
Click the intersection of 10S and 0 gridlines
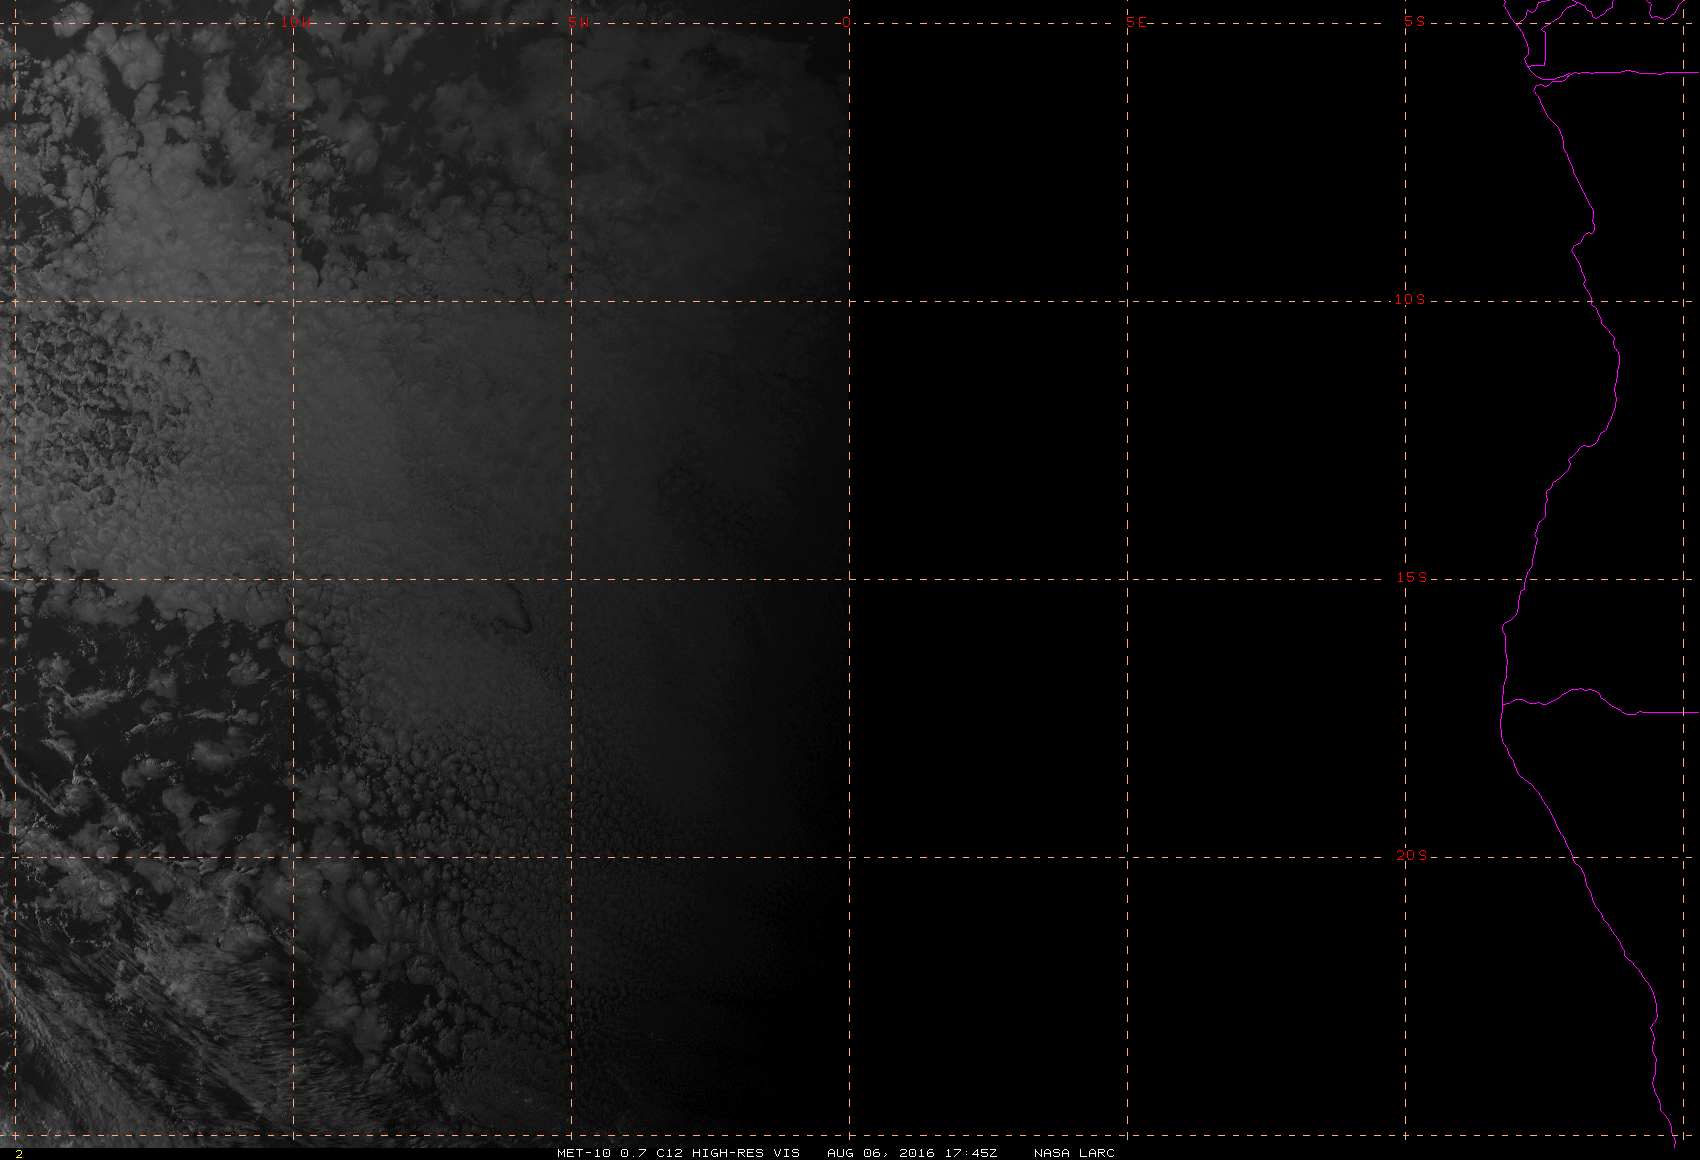pos(849,300)
